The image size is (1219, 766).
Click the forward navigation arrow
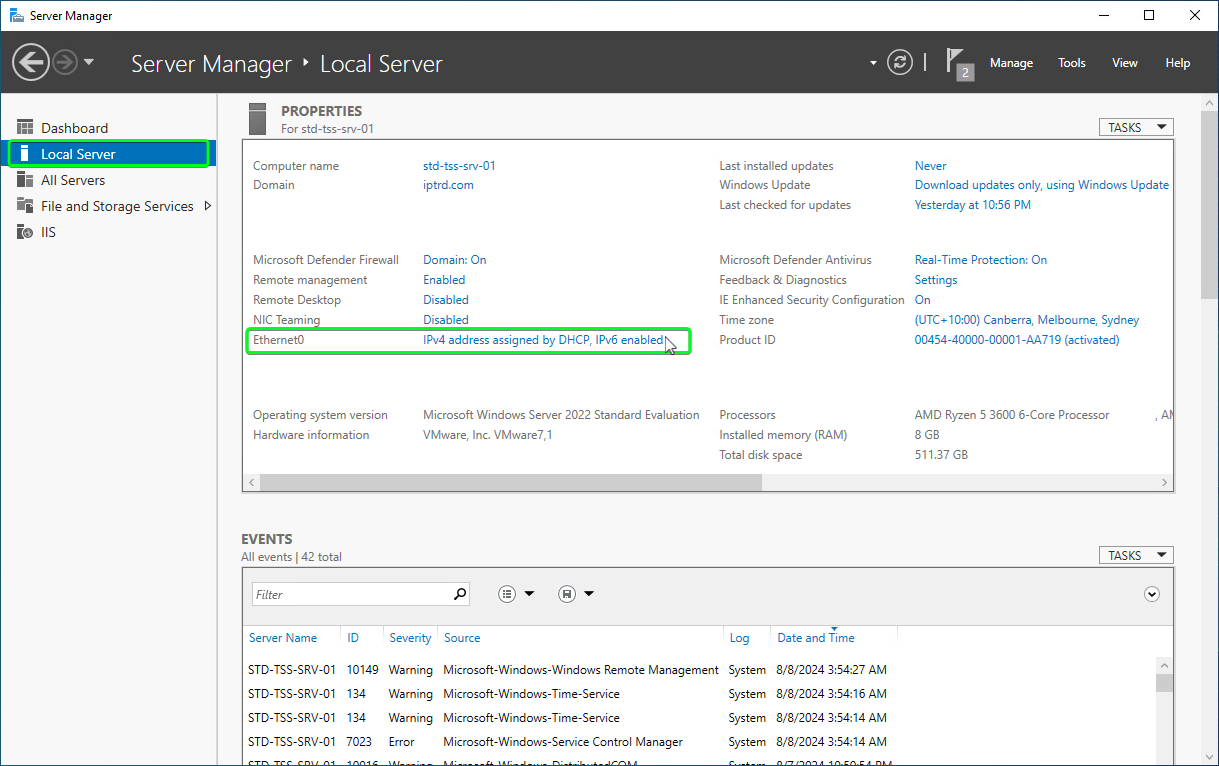pyautogui.click(x=65, y=63)
